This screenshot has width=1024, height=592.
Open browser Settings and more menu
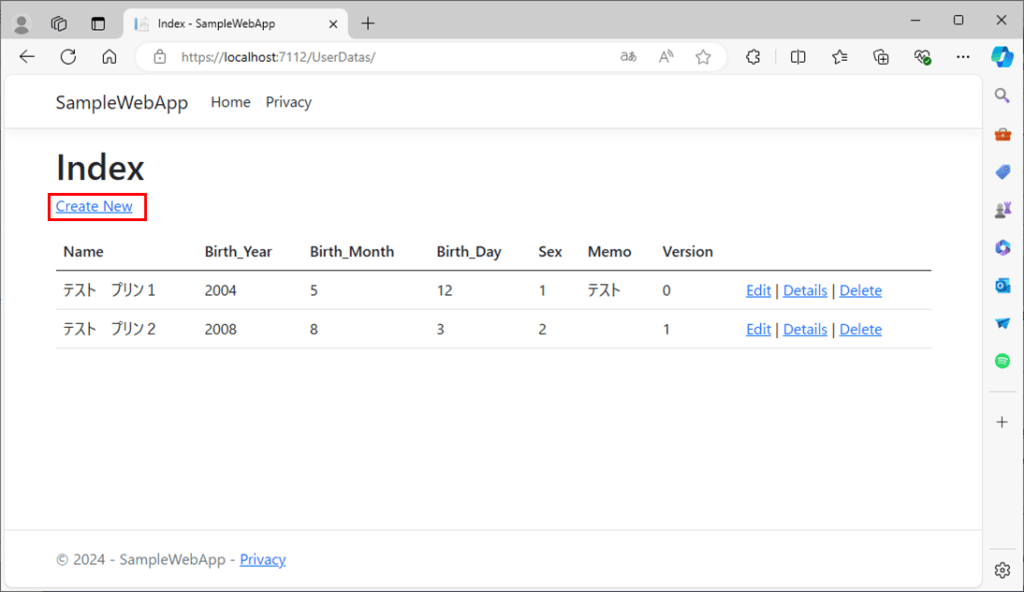963,57
